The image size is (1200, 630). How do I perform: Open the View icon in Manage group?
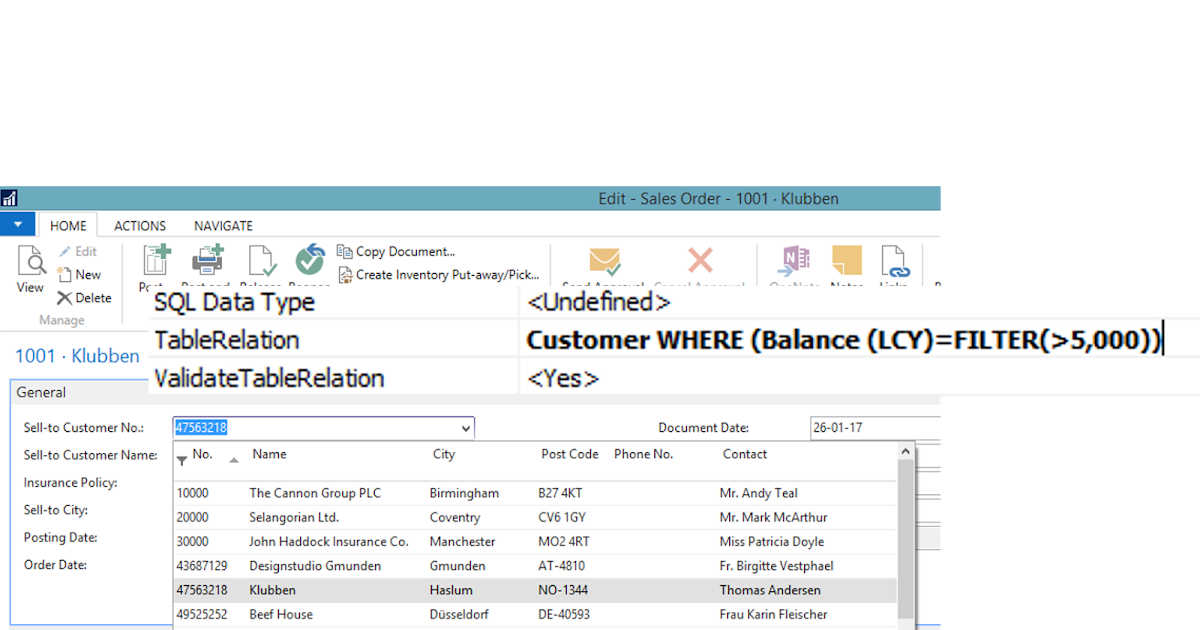[29, 268]
